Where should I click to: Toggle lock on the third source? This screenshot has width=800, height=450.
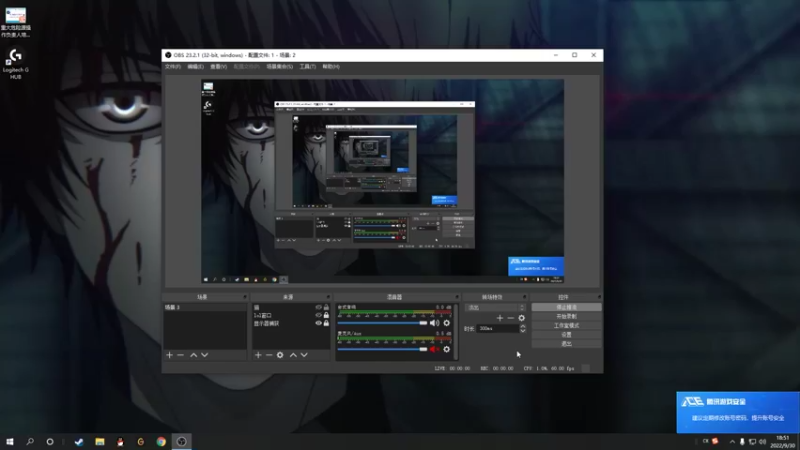click(326, 323)
